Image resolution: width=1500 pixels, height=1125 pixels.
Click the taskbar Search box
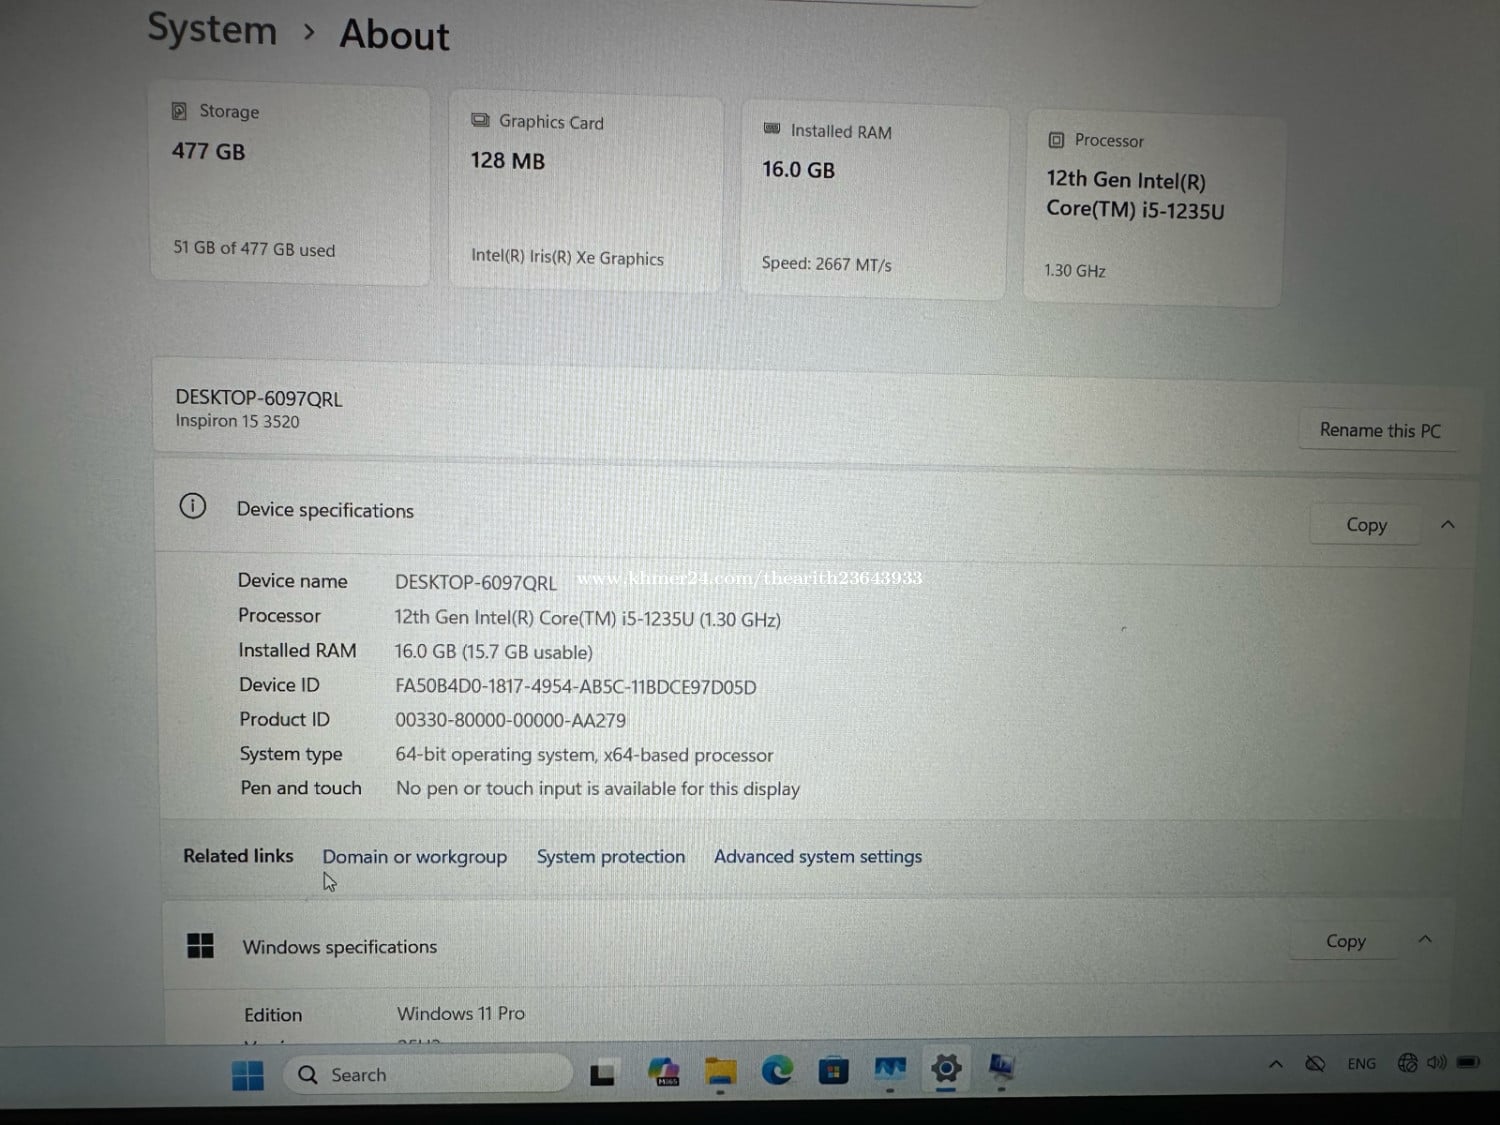click(428, 1074)
